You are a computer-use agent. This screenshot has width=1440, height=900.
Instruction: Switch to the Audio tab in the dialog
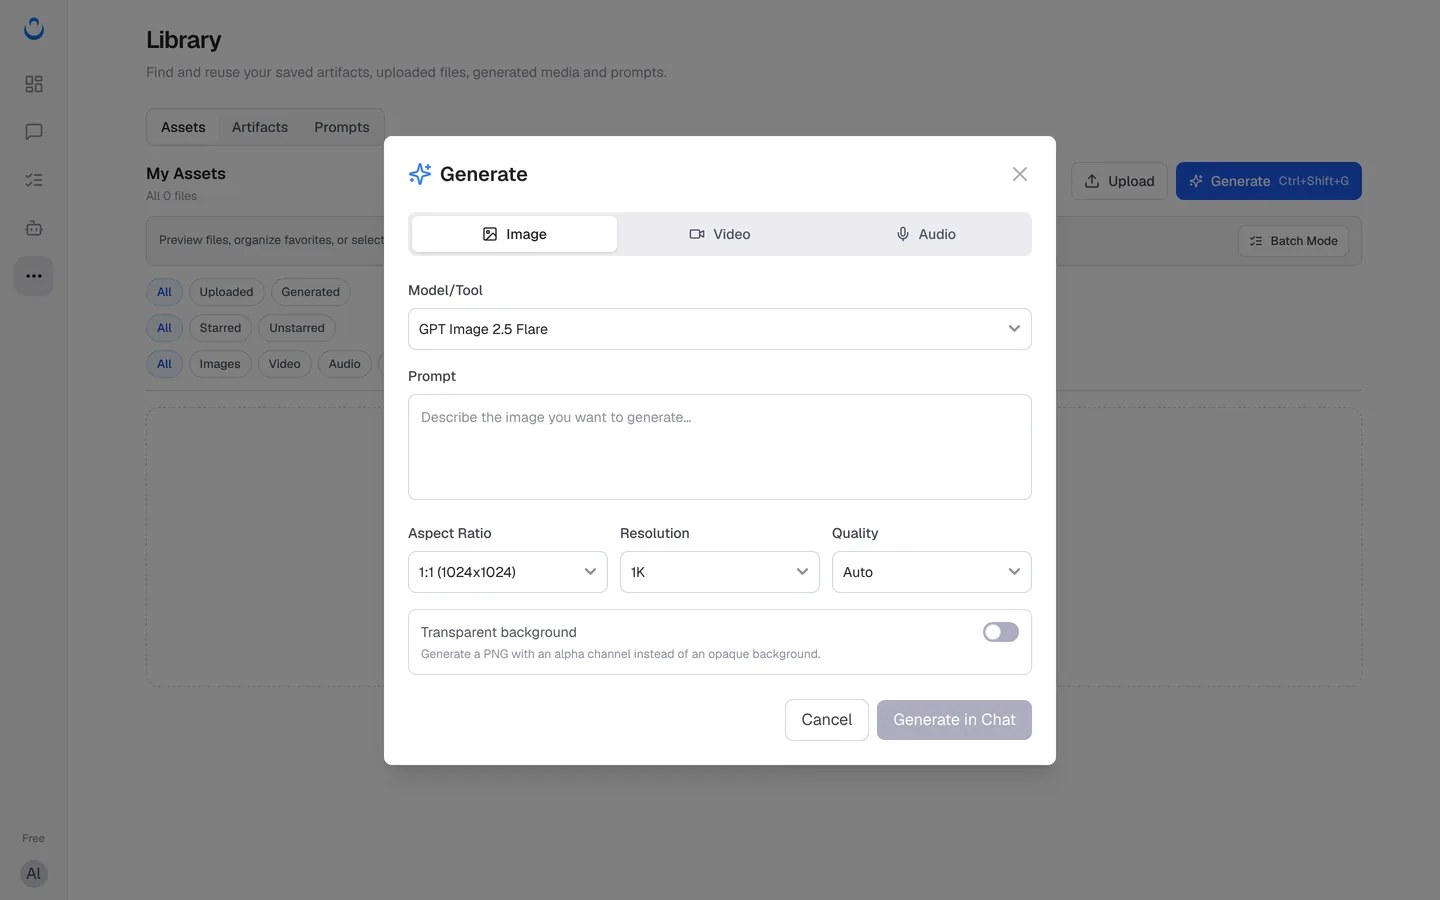pyautogui.click(x=926, y=234)
